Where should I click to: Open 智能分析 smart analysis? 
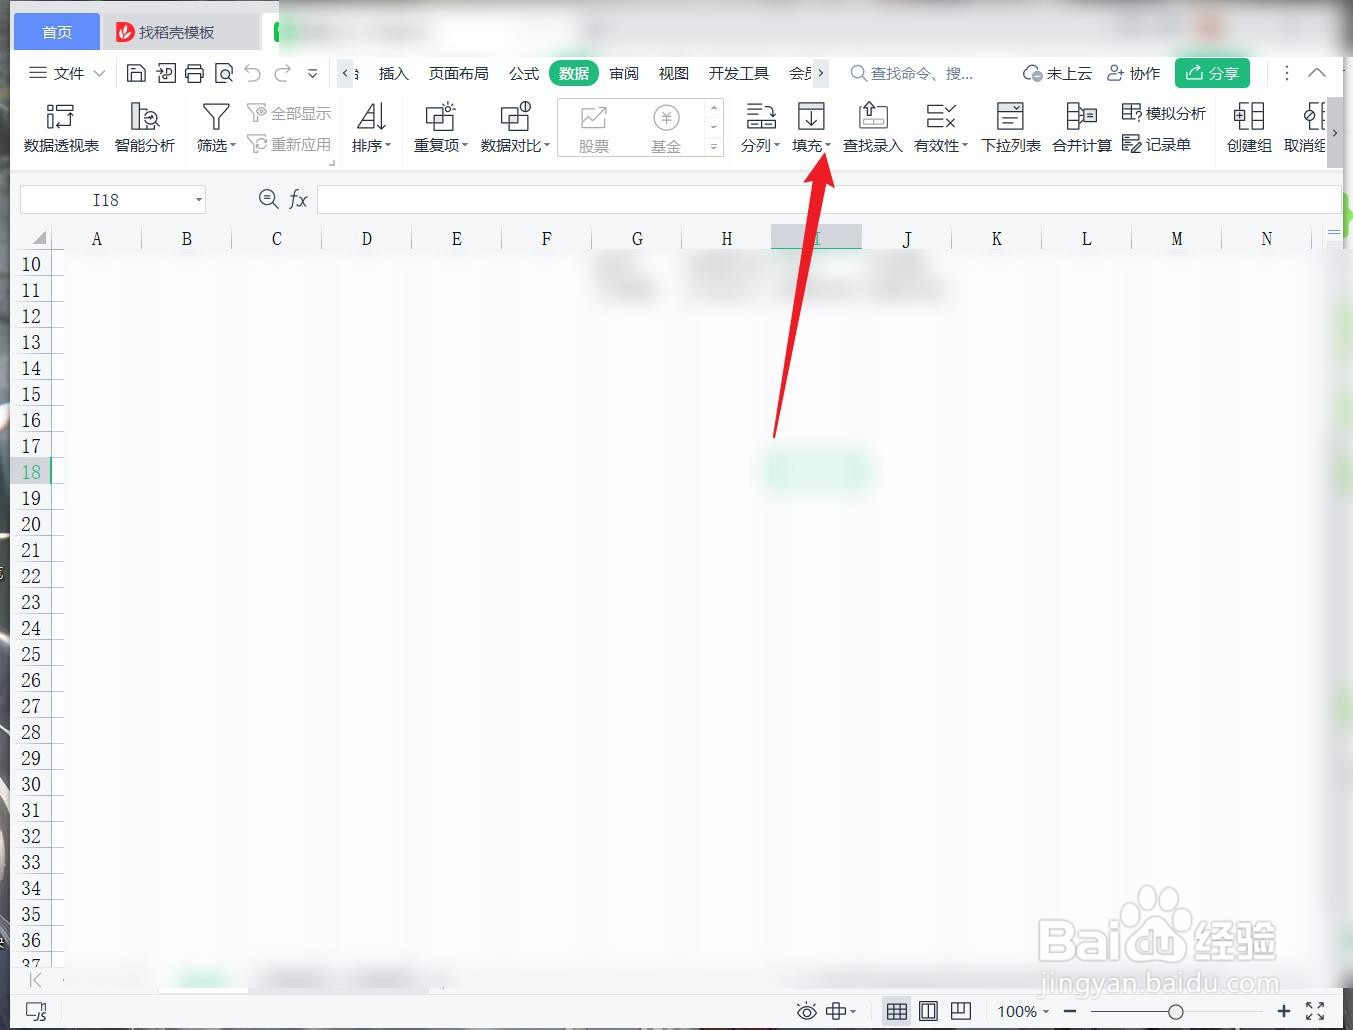point(145,127)
